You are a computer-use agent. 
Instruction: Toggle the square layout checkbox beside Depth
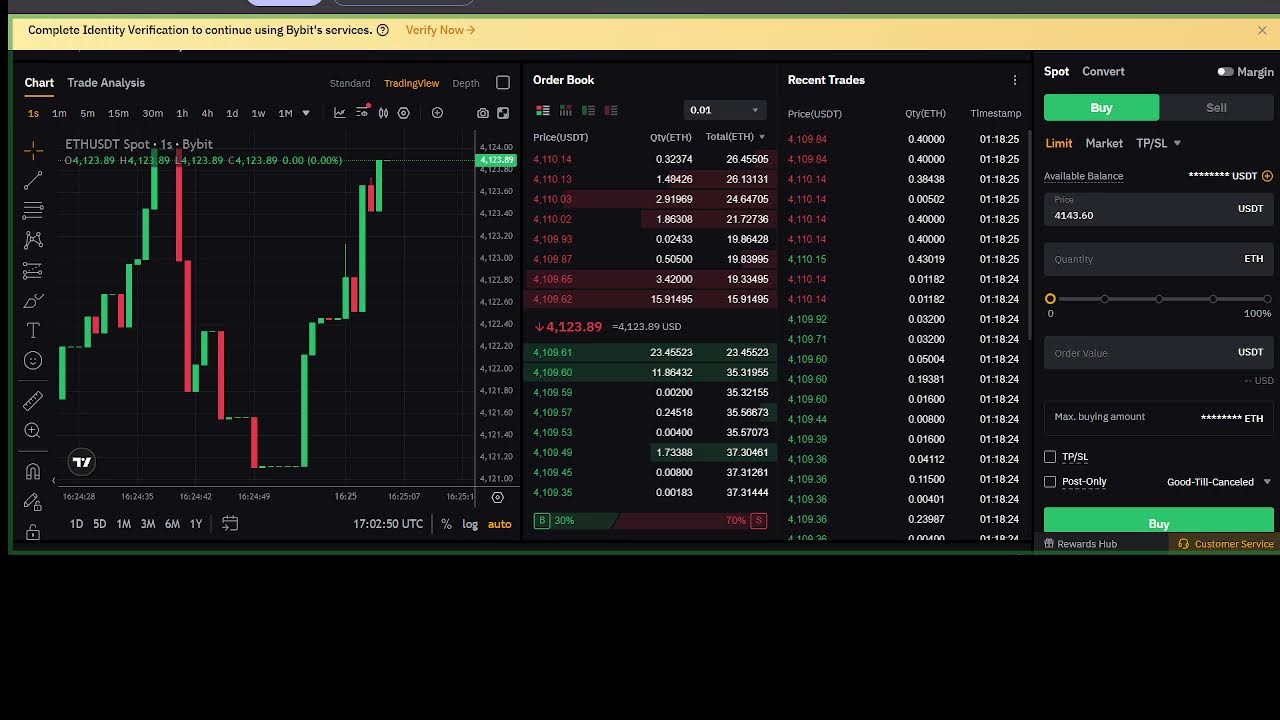(x=503, y=83)
